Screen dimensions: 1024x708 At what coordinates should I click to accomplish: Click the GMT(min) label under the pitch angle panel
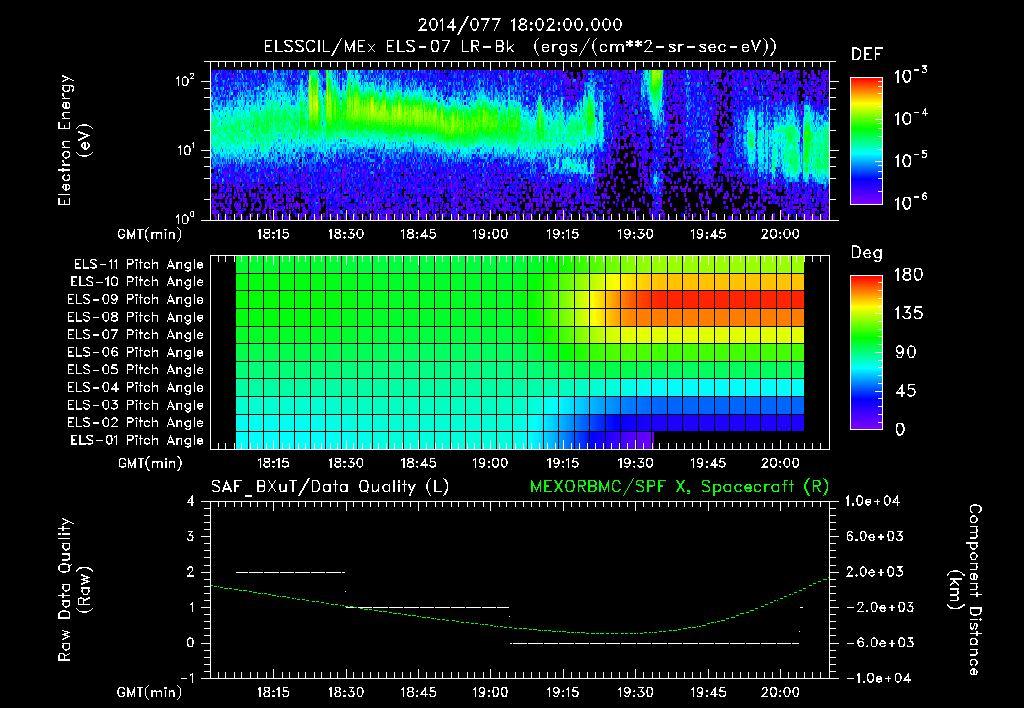tap(150, 464)
